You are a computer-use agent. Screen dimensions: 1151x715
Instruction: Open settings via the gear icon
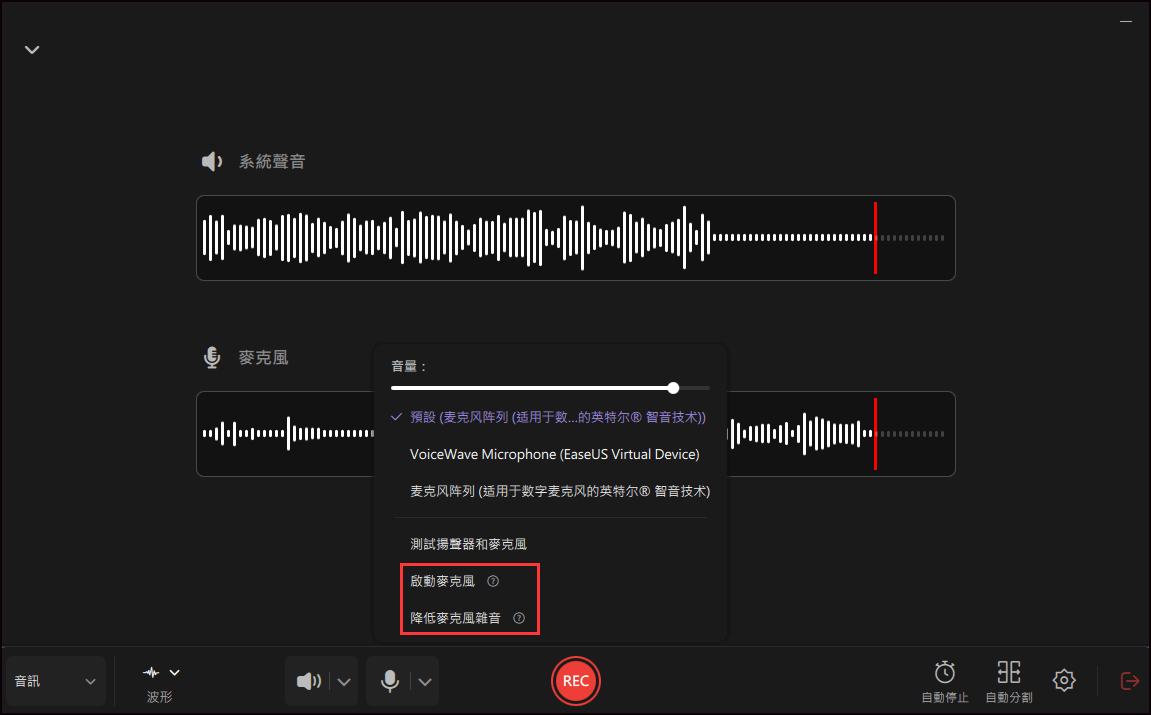1064,681
